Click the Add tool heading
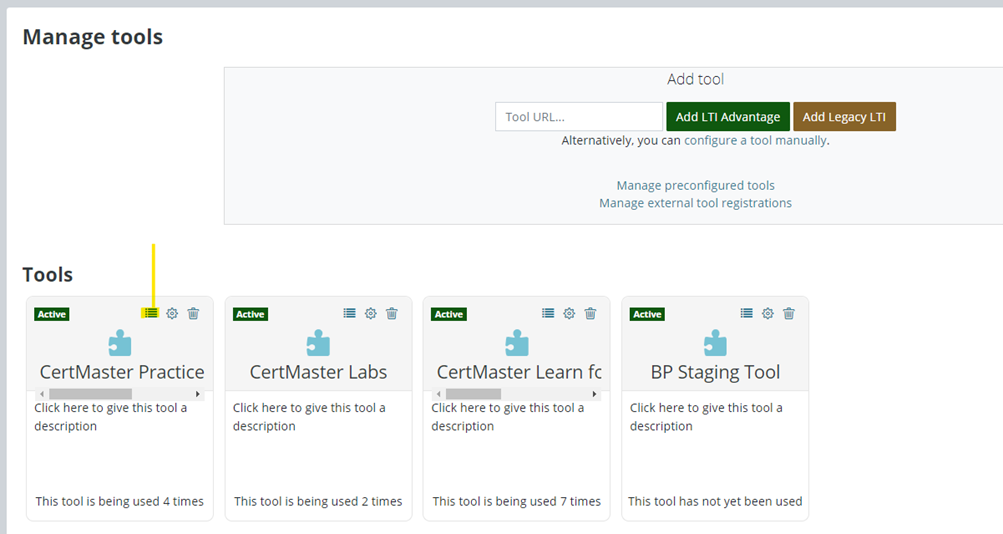1003x534 pixels. (x=695, y=79)
